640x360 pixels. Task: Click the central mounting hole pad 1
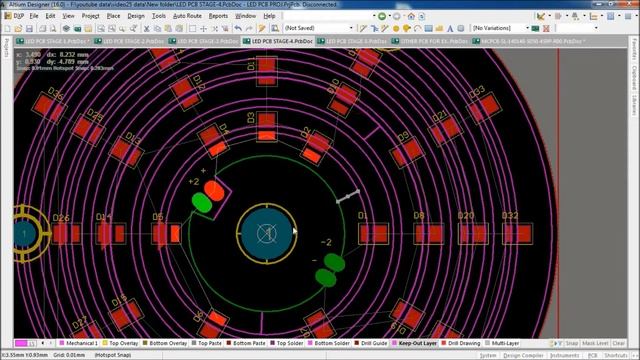click(x=267, y=234)
